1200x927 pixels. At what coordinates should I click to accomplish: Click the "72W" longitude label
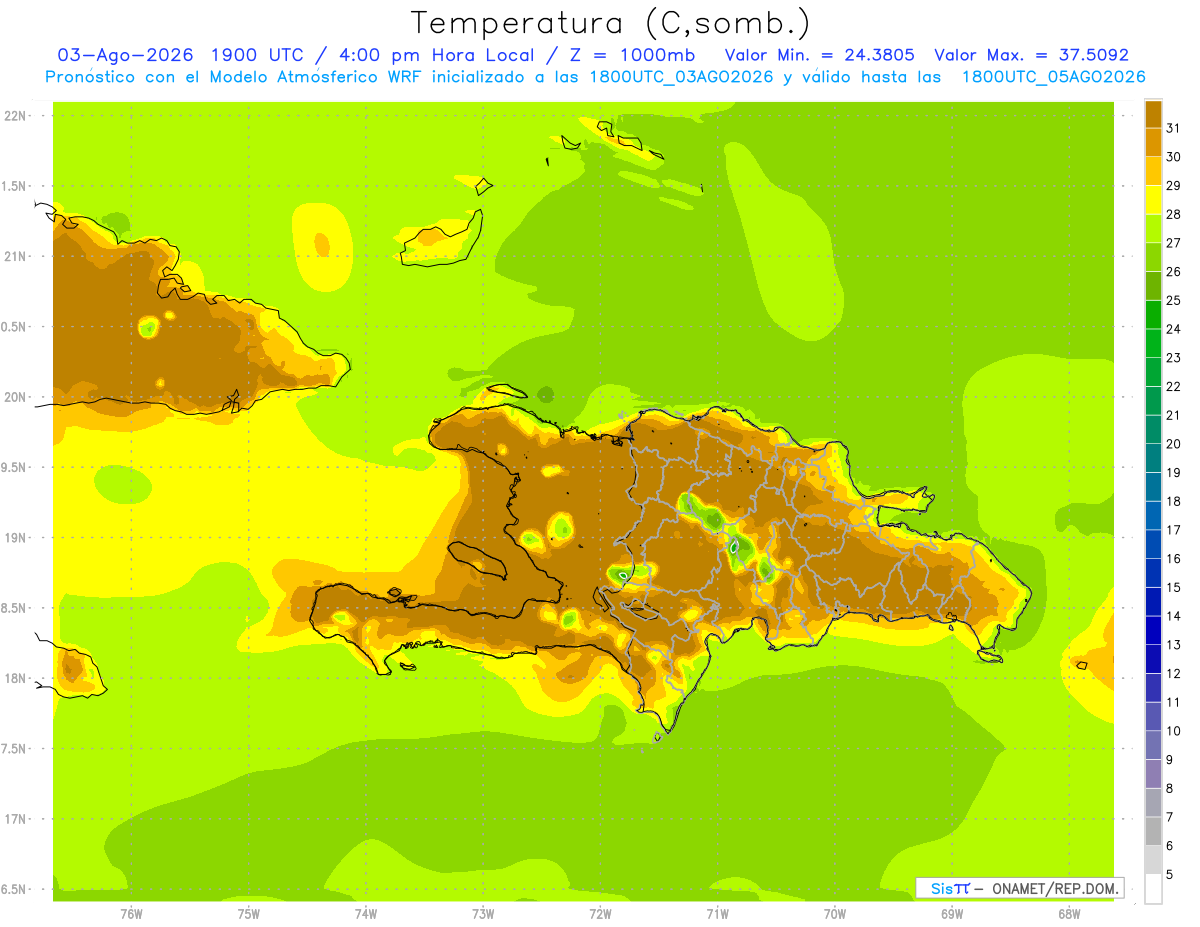[600, 914]
